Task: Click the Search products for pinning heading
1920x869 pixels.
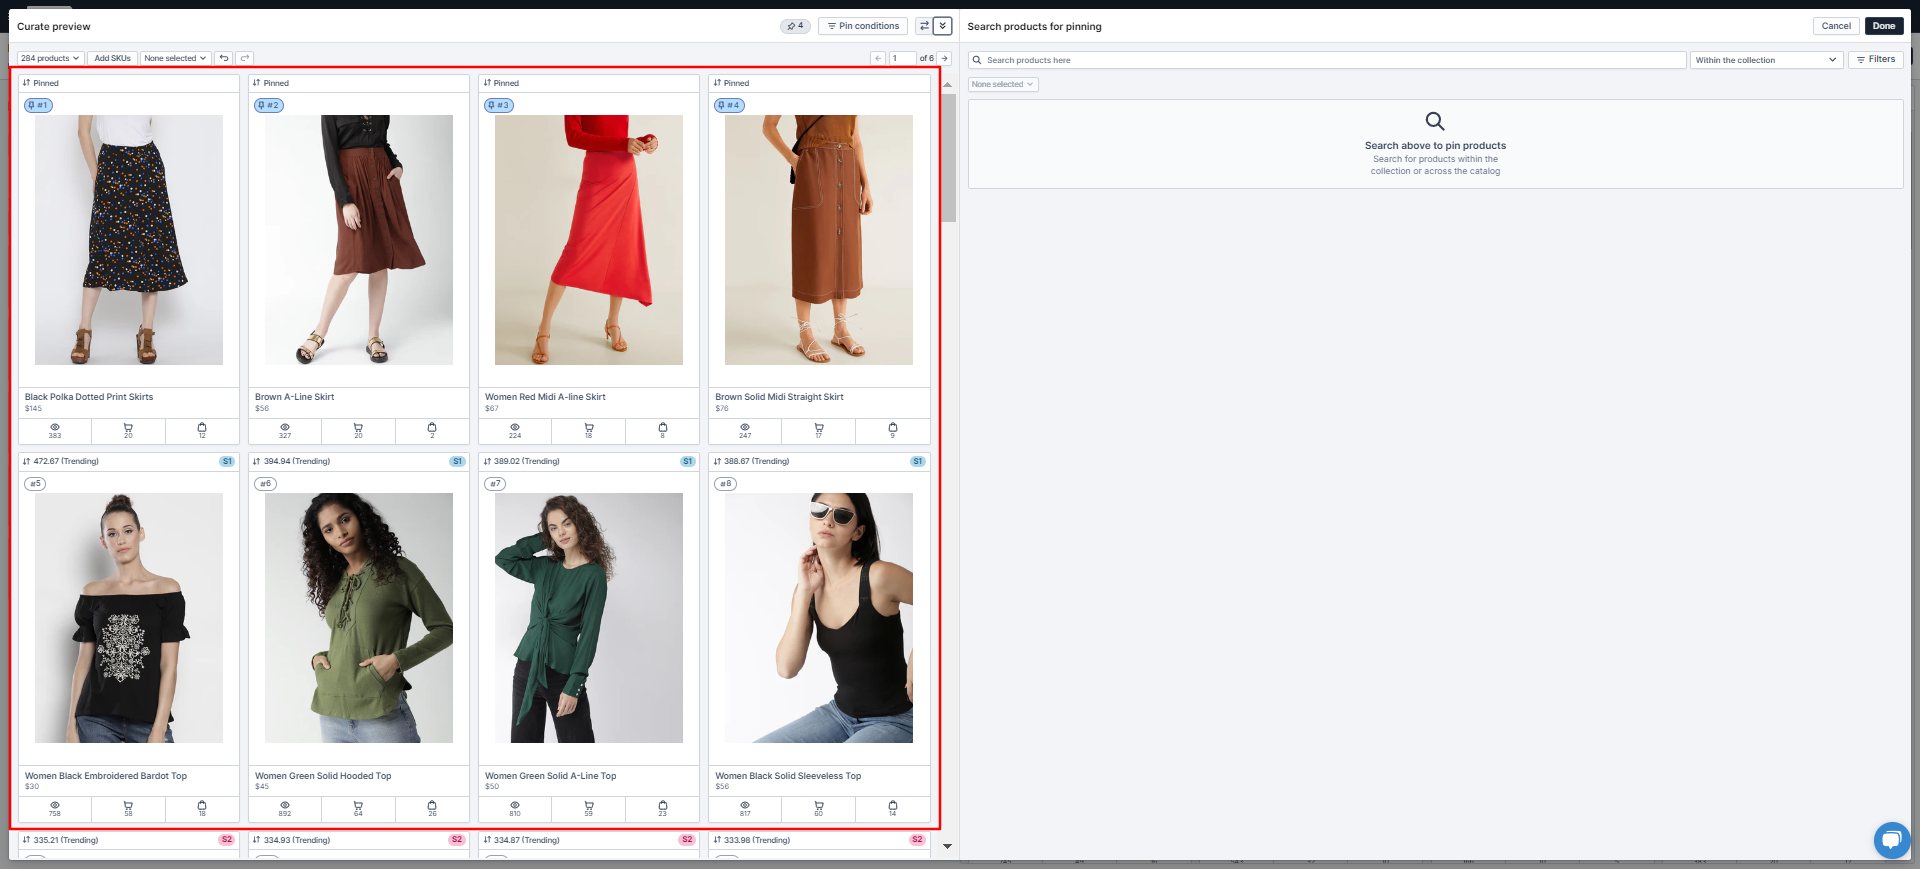Action: pos(1034,27)
